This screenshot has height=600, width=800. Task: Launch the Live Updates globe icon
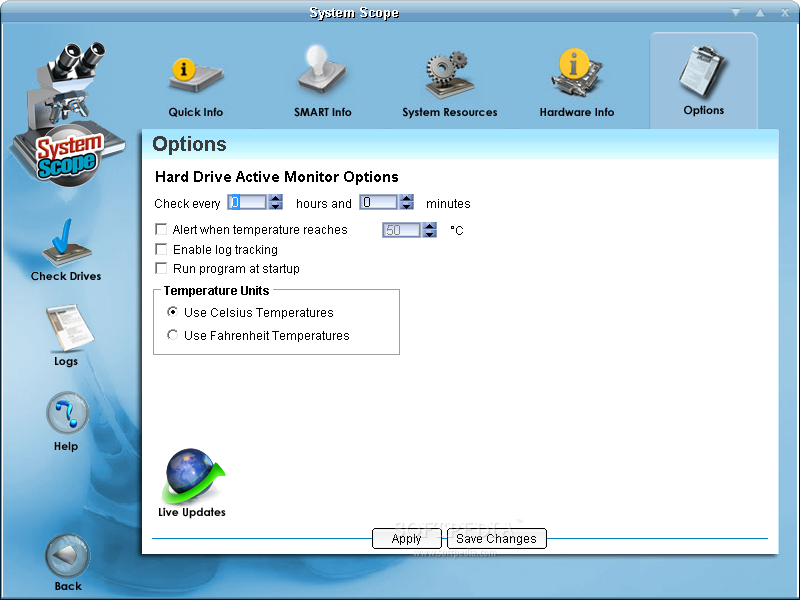pyautogui.click(x=193, y=476)
